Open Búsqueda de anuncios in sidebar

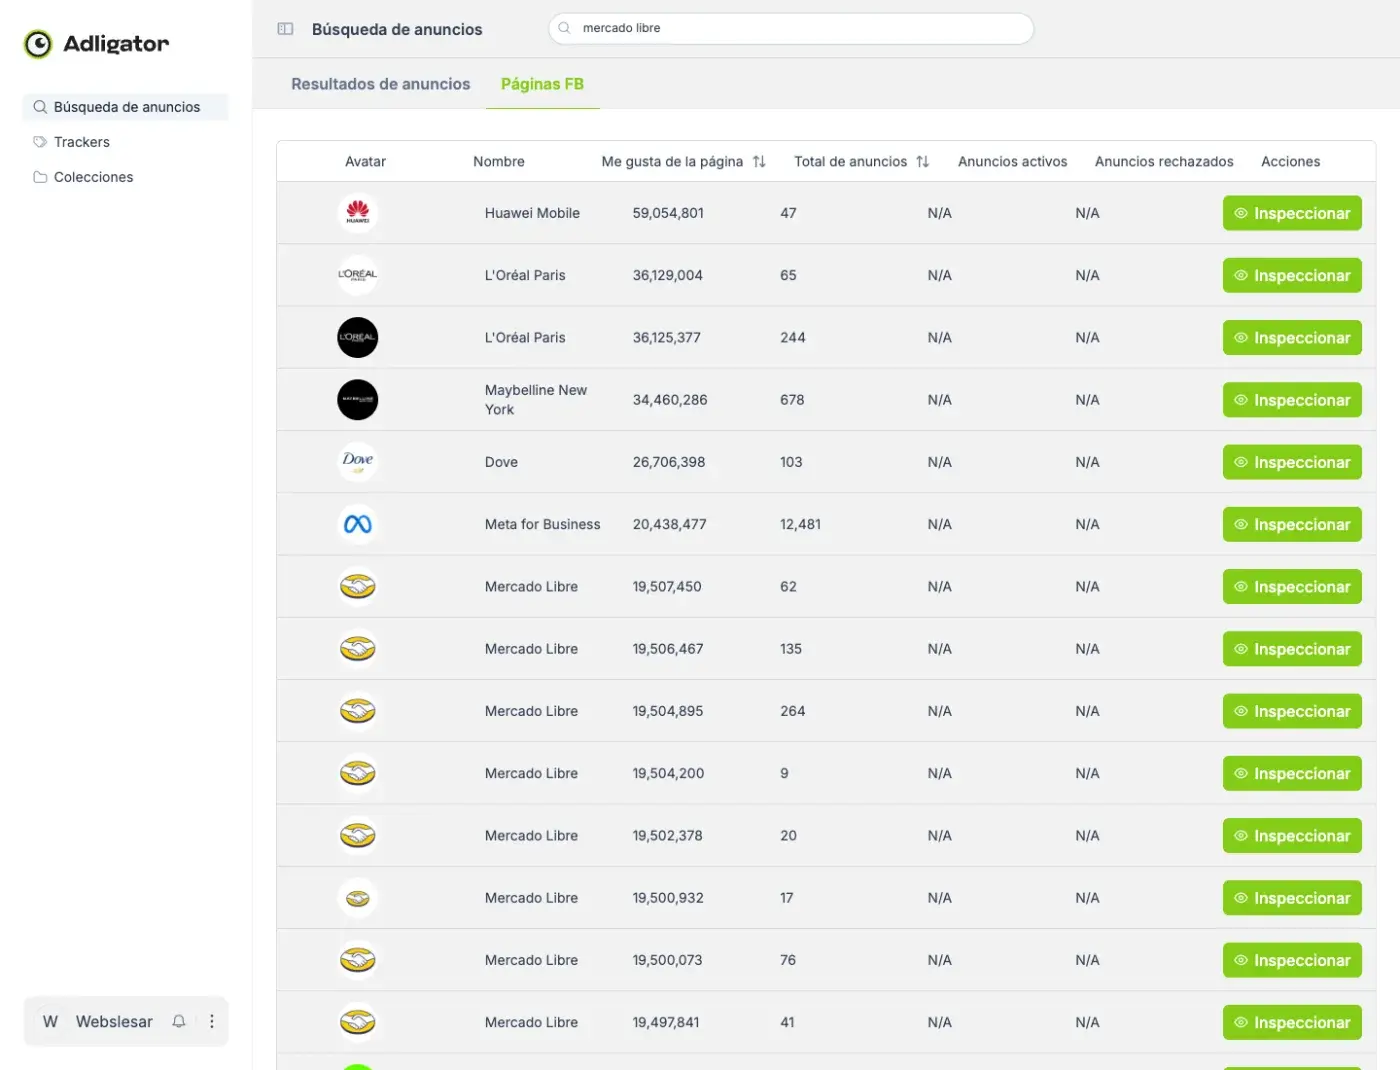[x=126, y=107]
